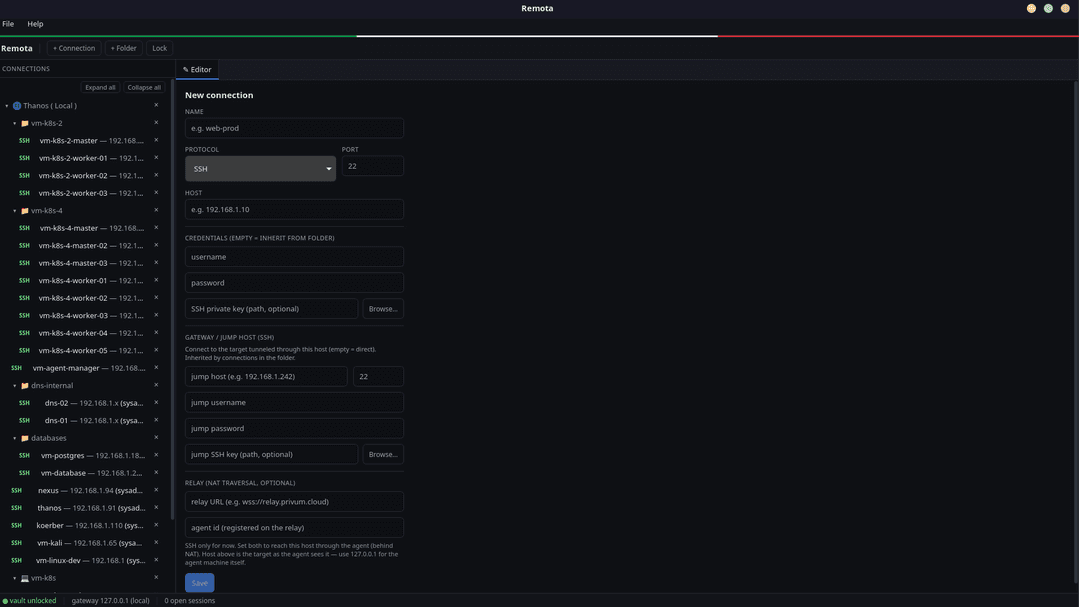Click SSH badge of vm-k8s-2-master
Image resolution: width=1080 pixels, height=607 pixels.
25,141
